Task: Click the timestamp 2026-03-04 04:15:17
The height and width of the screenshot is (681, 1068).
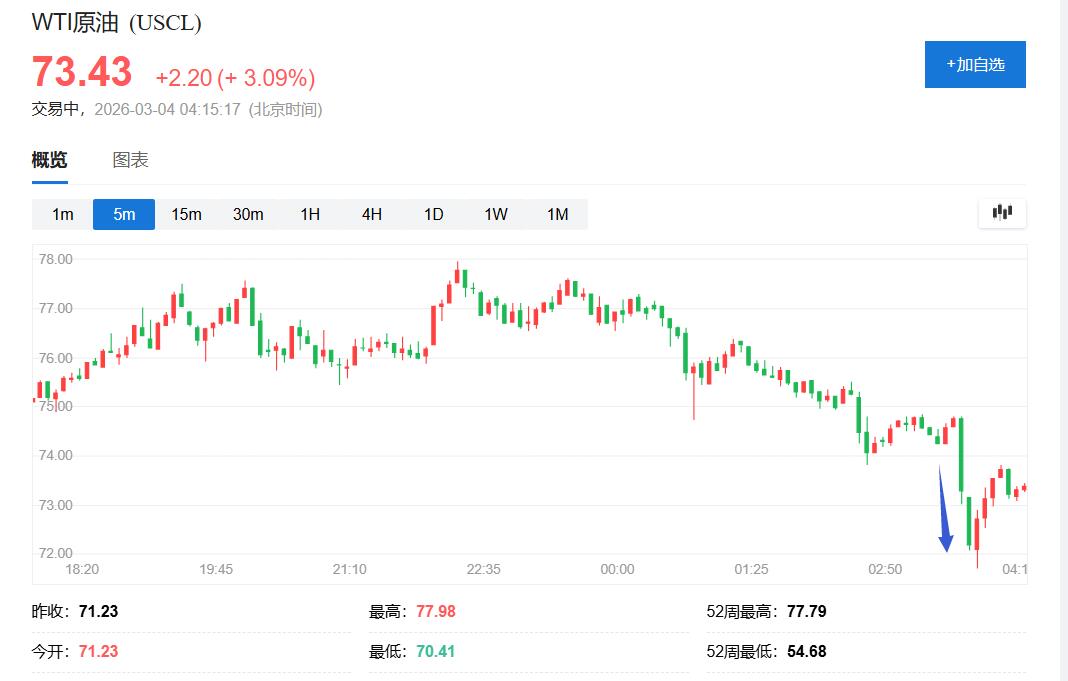Action: [x=167, y=109]
